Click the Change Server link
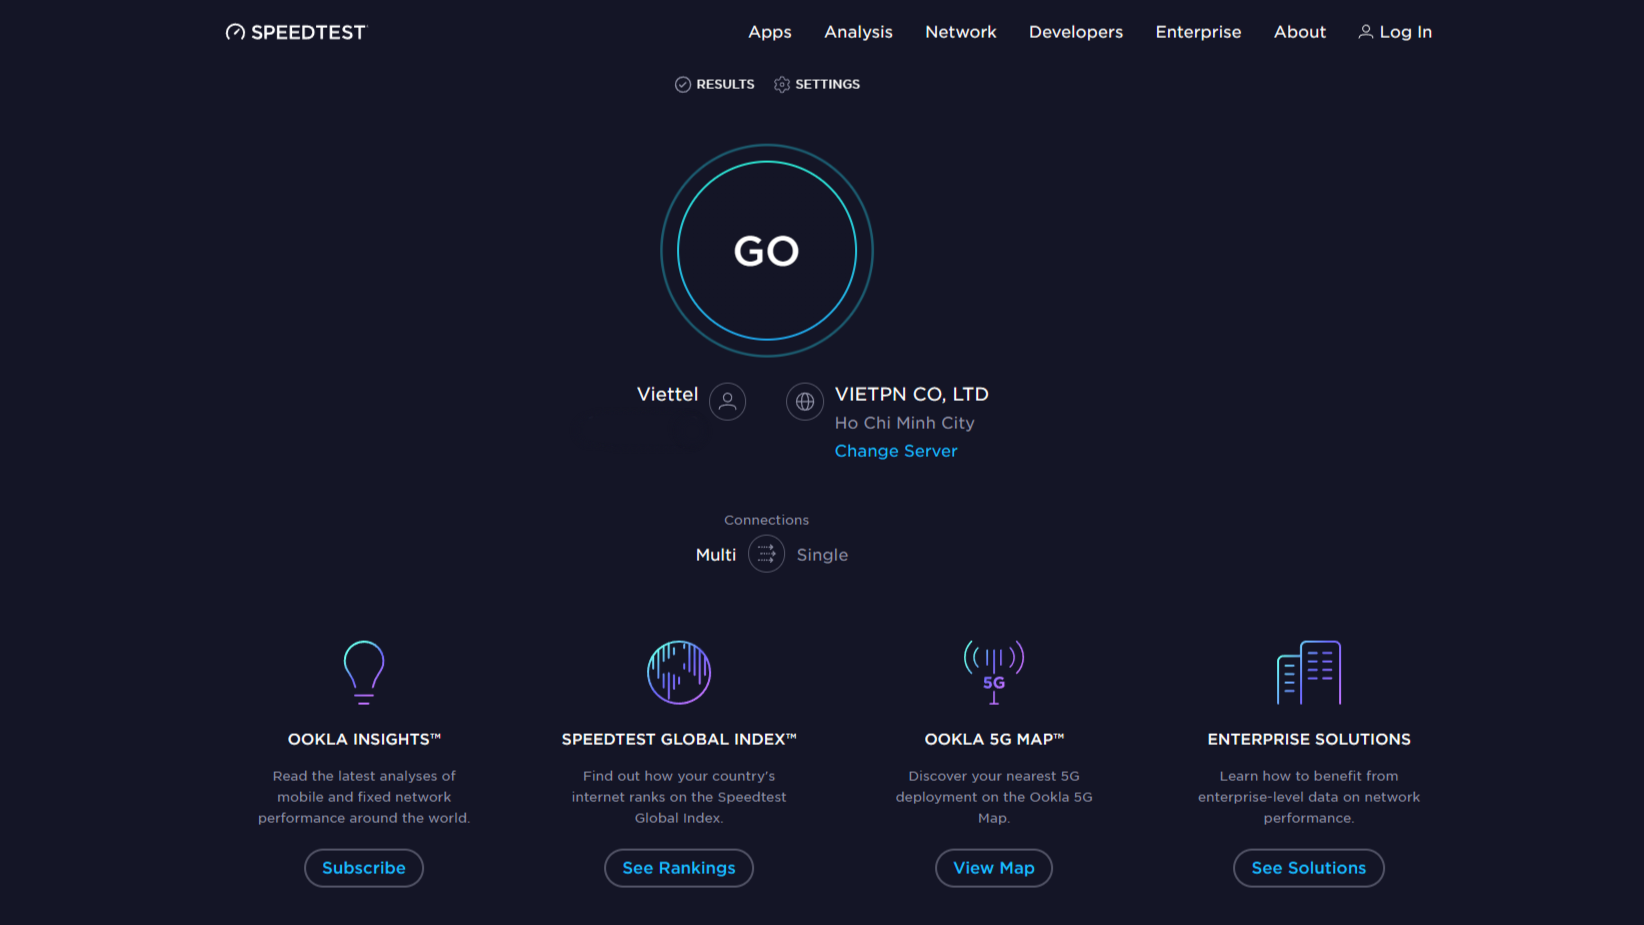Image resolution: width=1644 pixels, height=925 pixels. (x=895, y=450)
